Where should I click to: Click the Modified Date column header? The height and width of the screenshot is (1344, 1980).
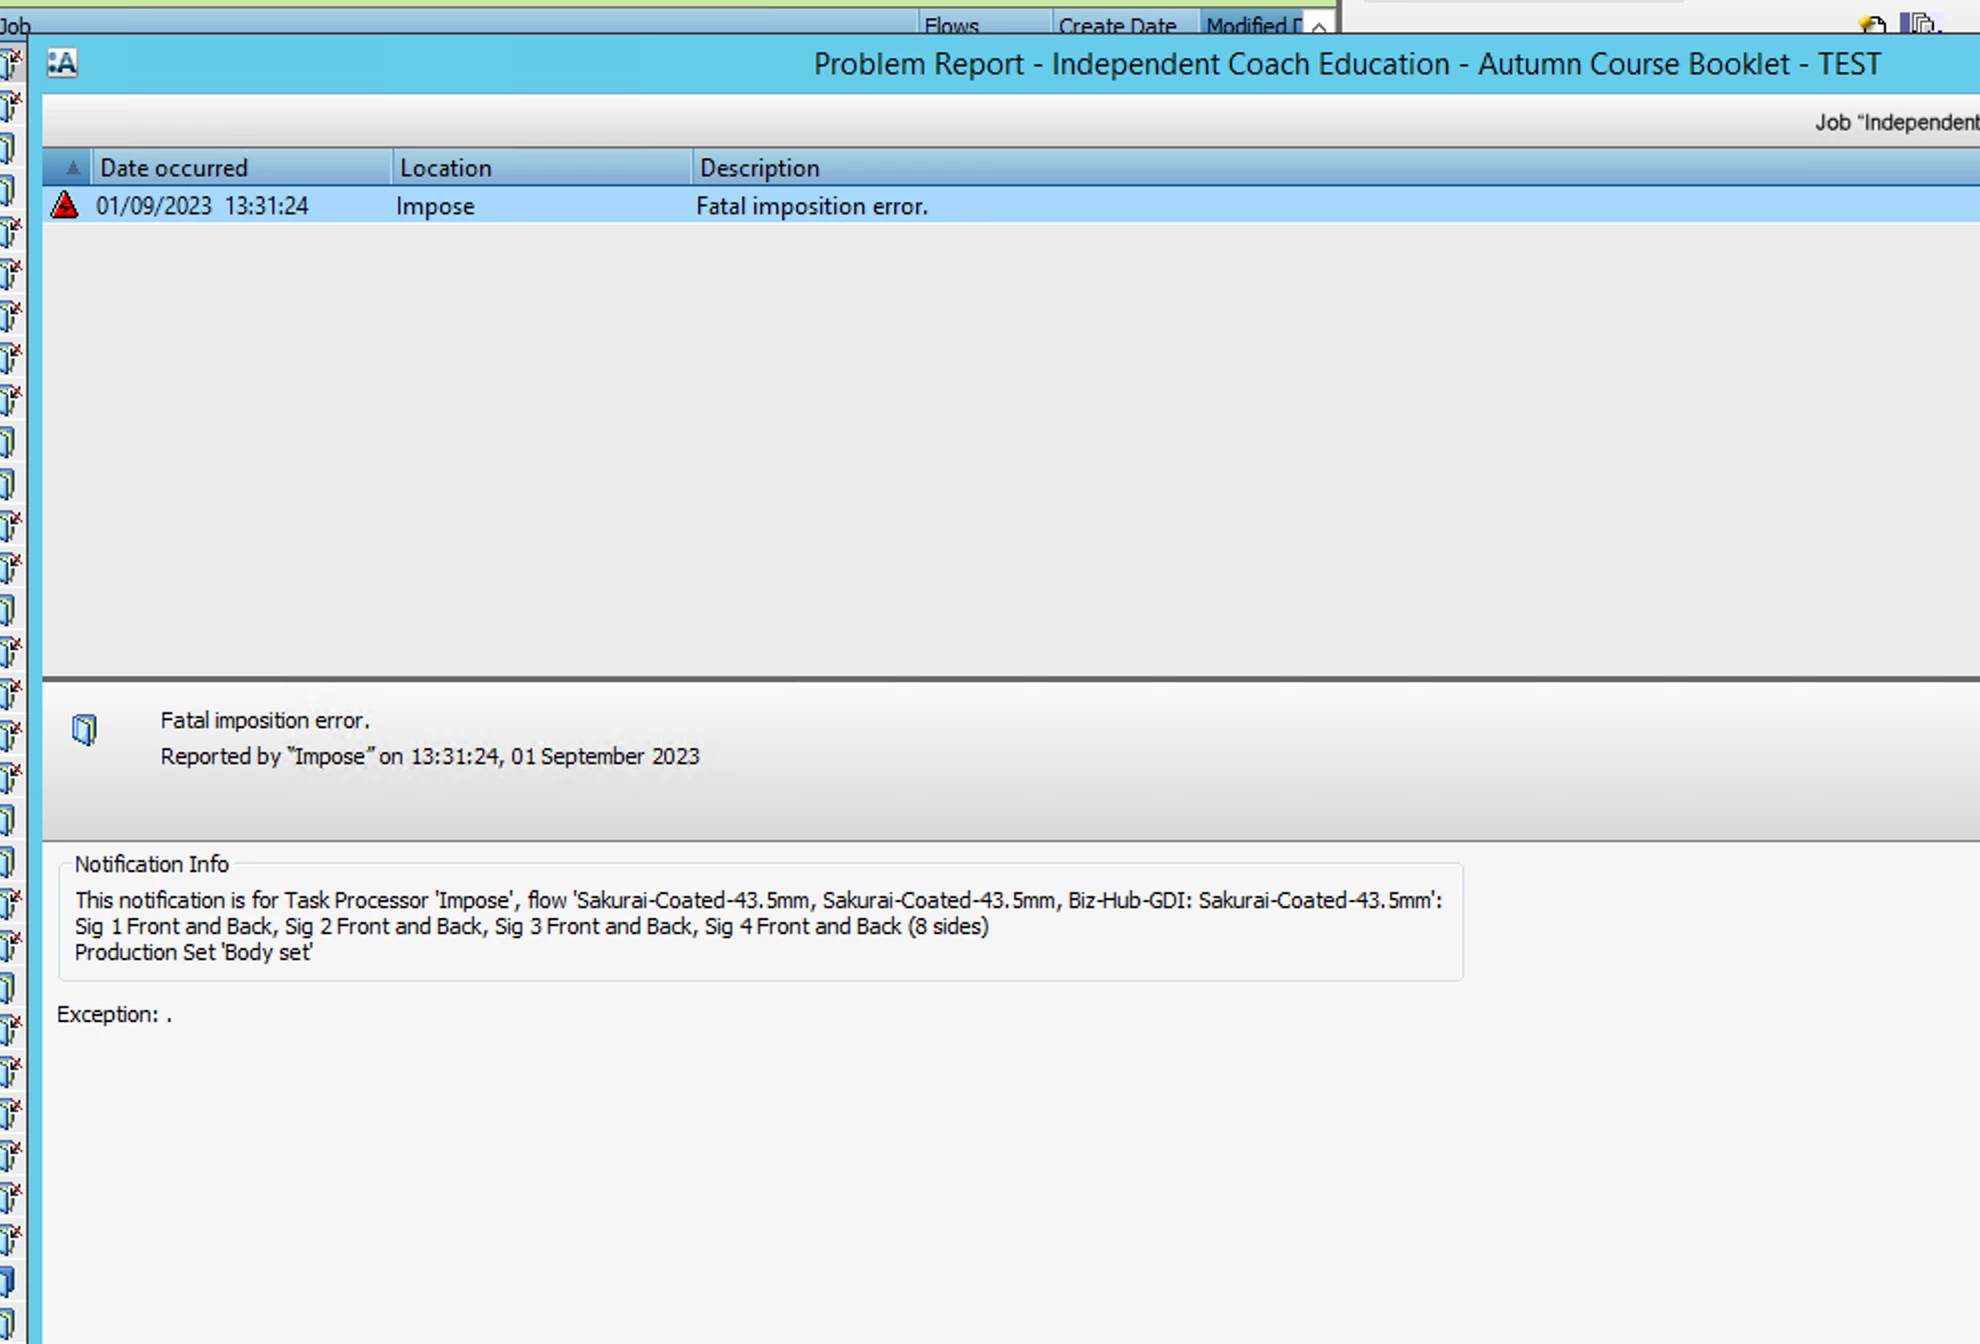click(1252, 25)
